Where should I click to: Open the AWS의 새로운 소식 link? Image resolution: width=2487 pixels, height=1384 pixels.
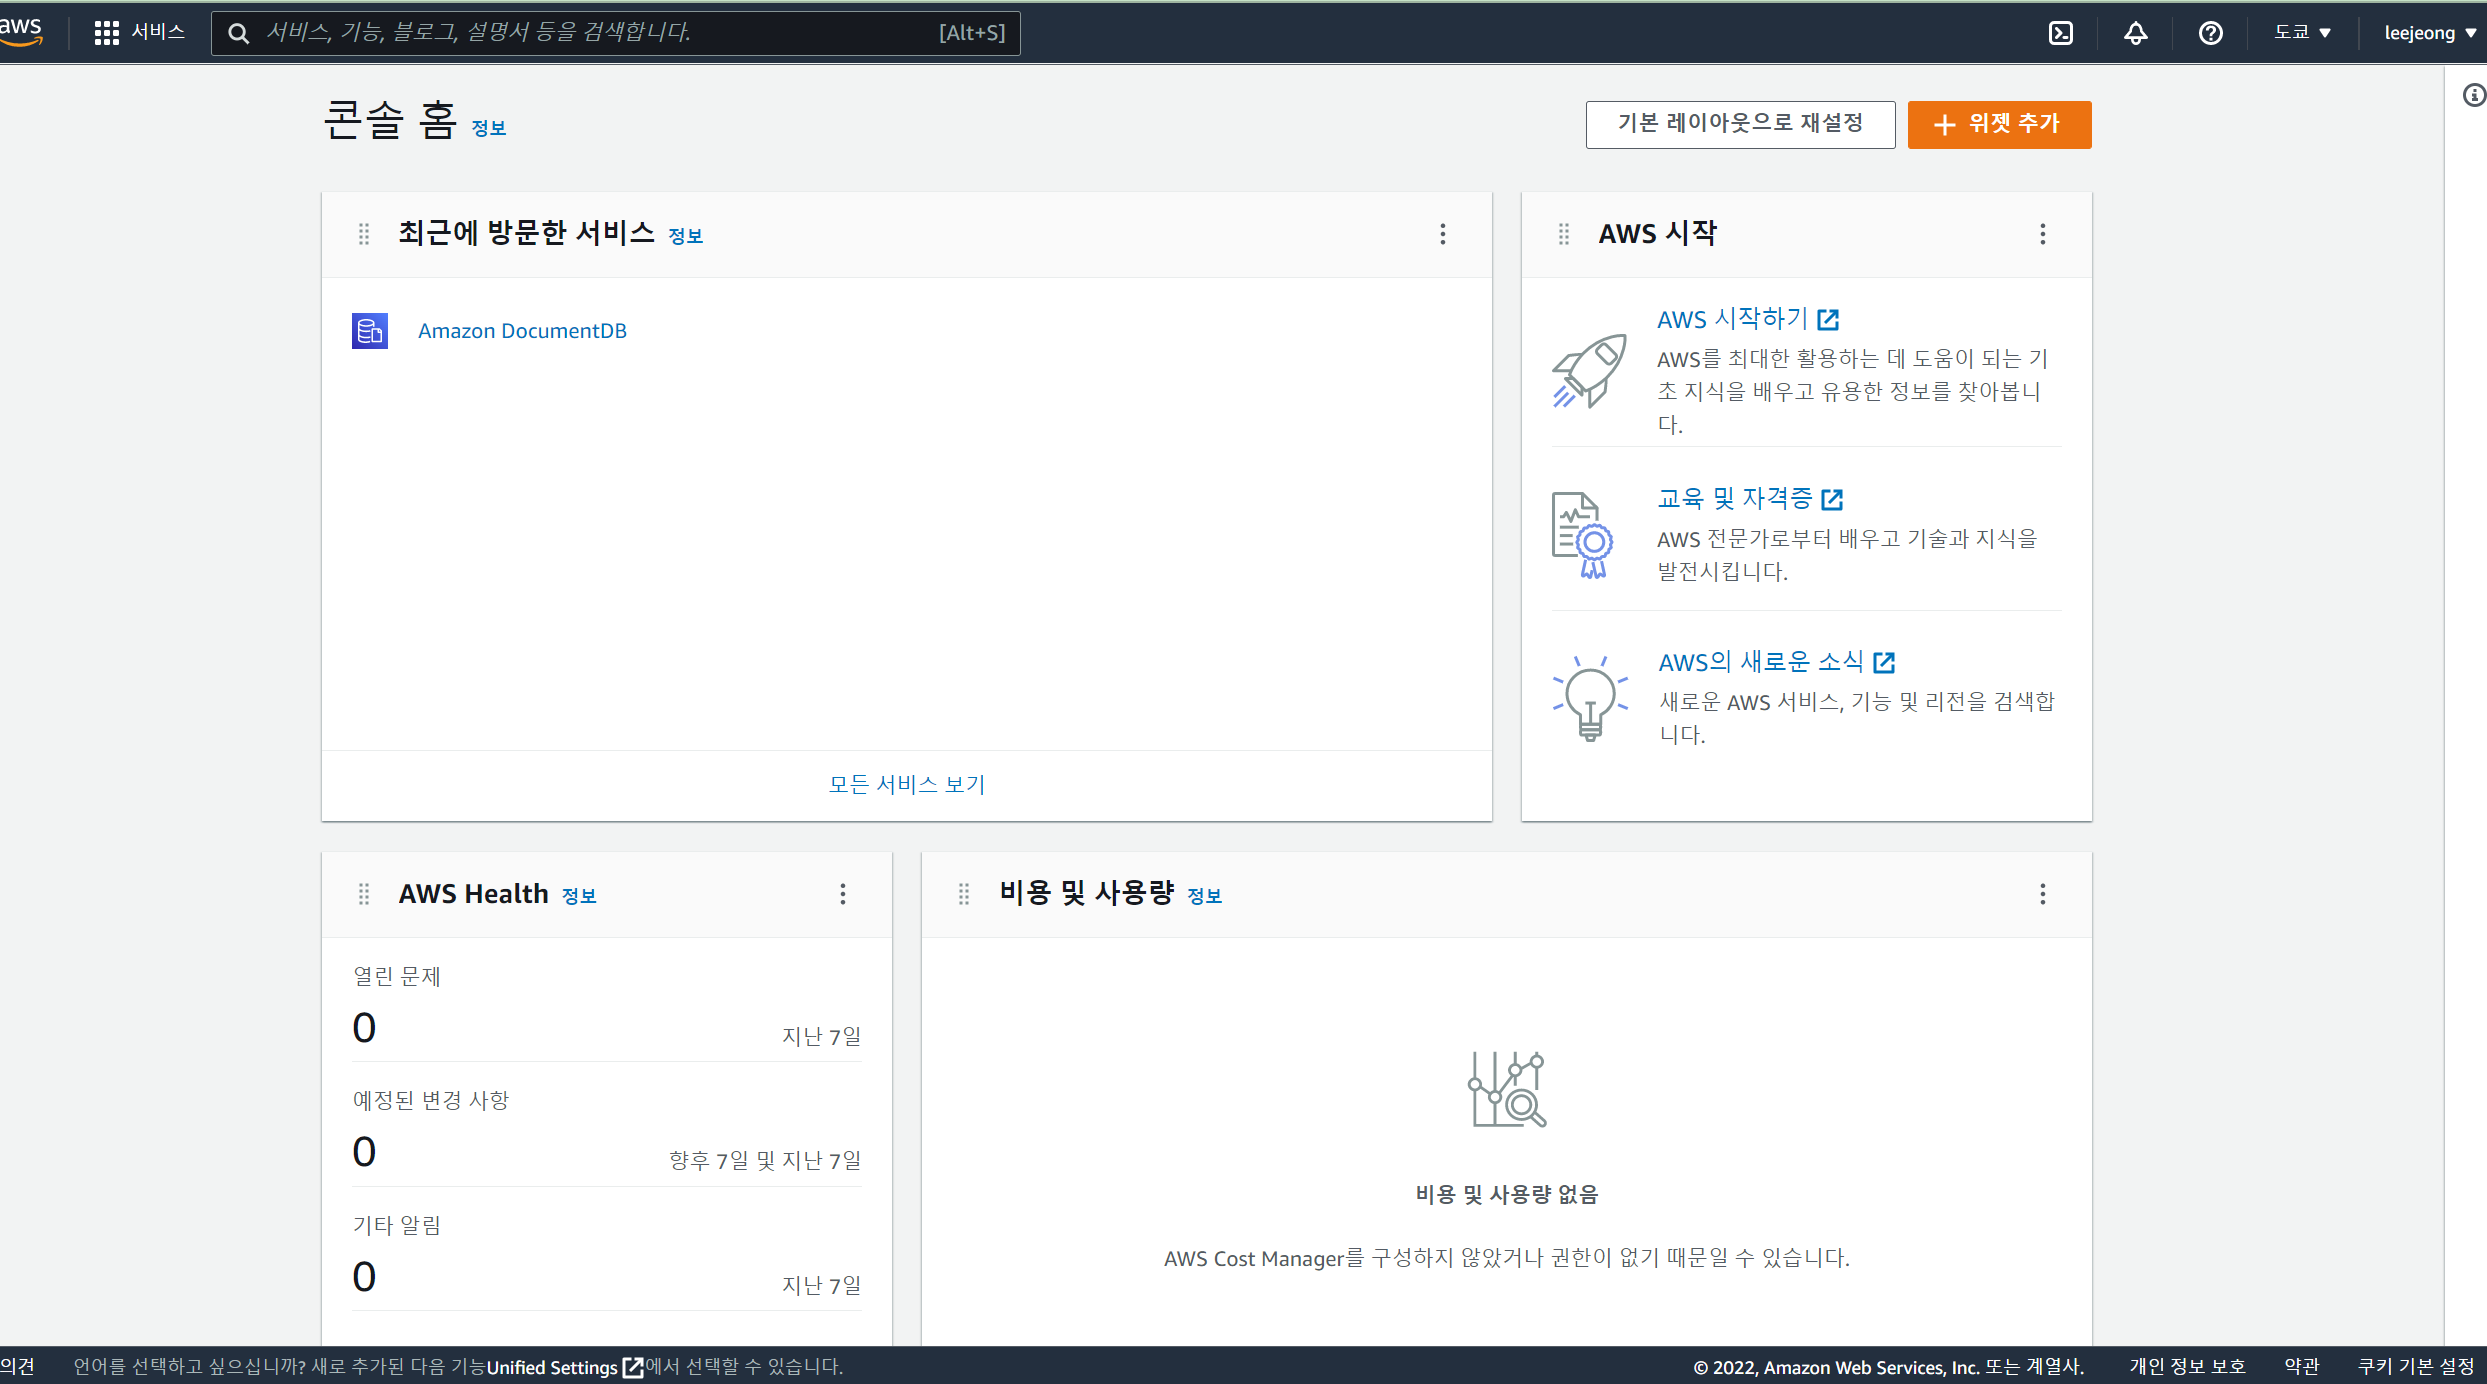point(1777,662)
